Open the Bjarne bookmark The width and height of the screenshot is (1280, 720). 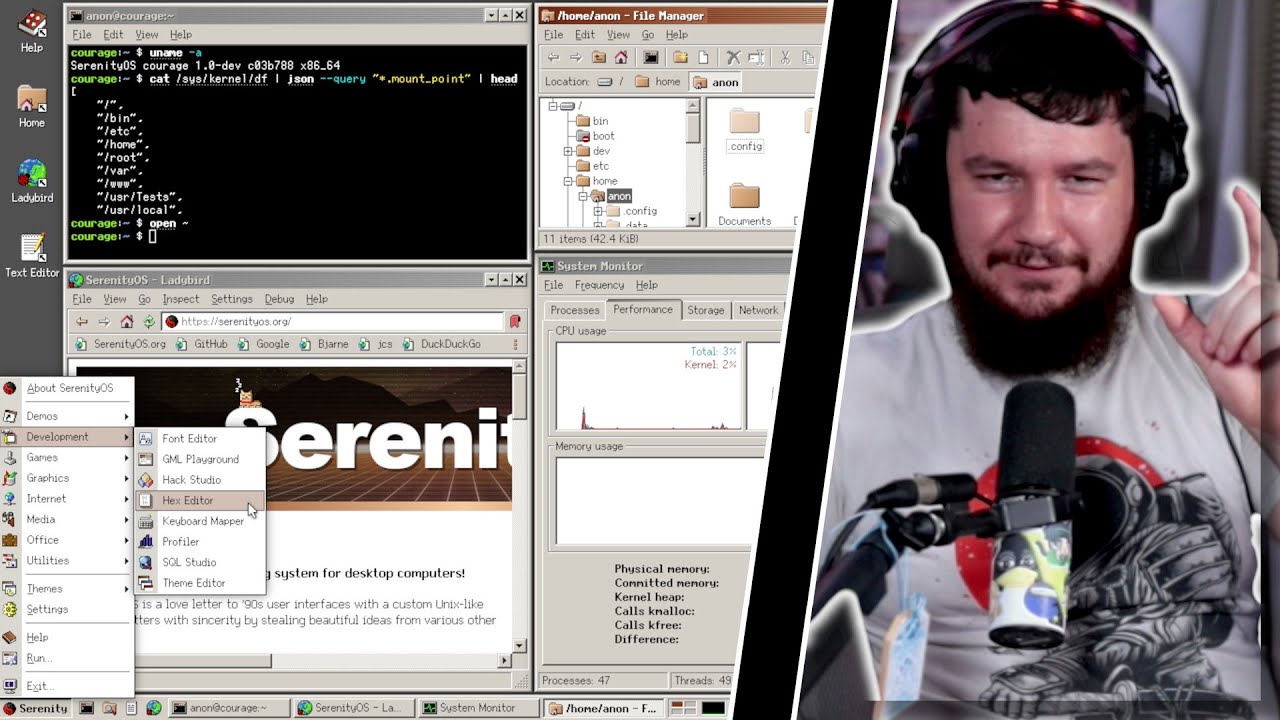coord(323,344)
